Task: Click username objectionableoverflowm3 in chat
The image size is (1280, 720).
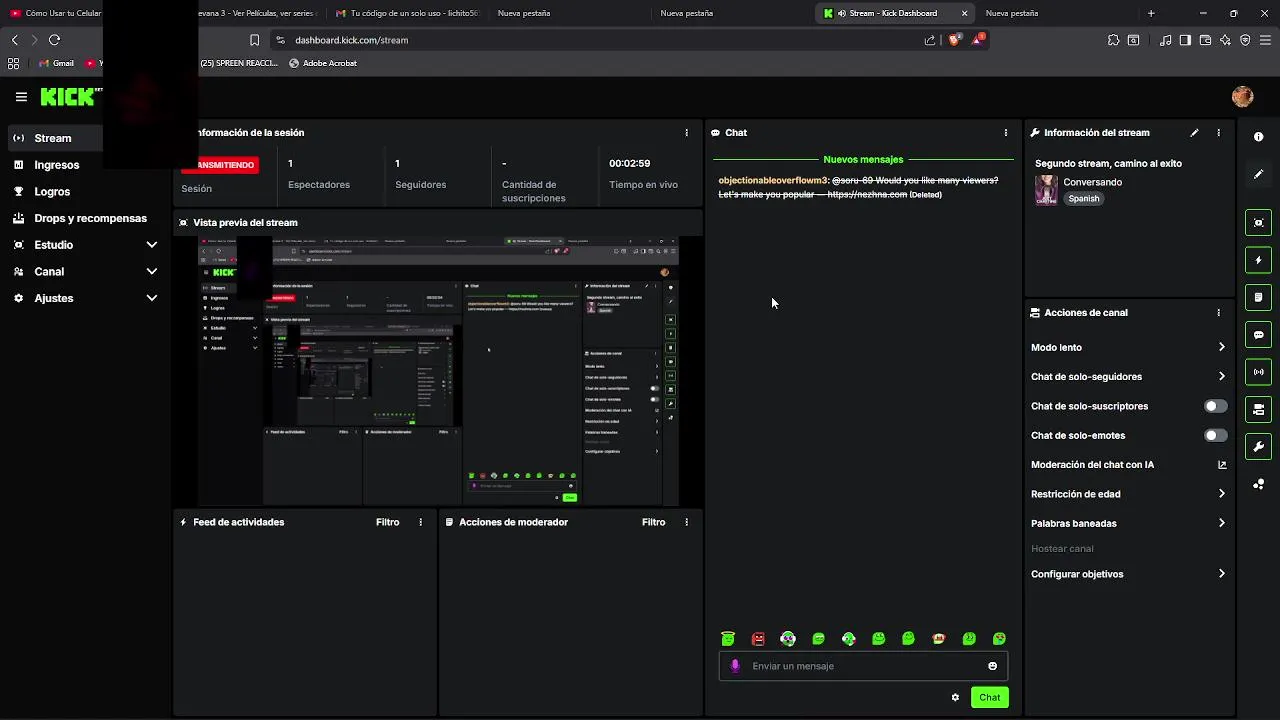Action: 773,180
